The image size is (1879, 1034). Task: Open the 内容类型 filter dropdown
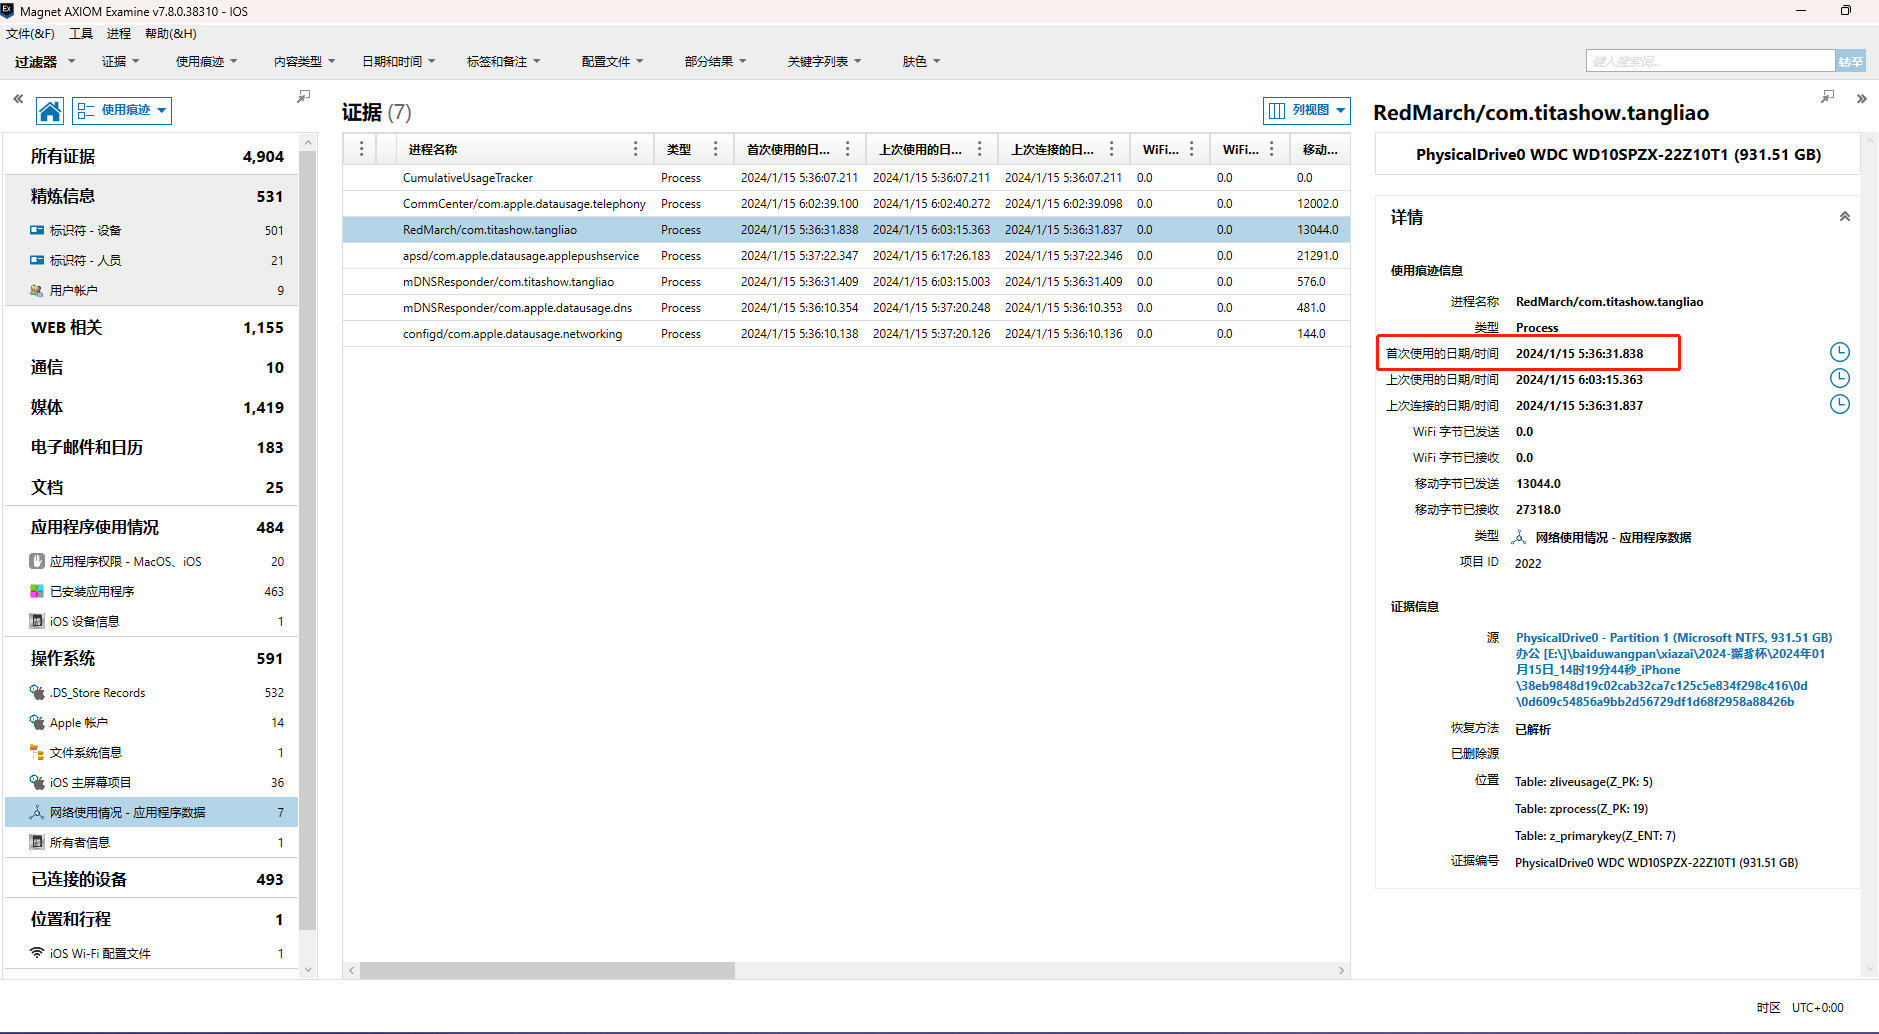click(x=304, y=61)
